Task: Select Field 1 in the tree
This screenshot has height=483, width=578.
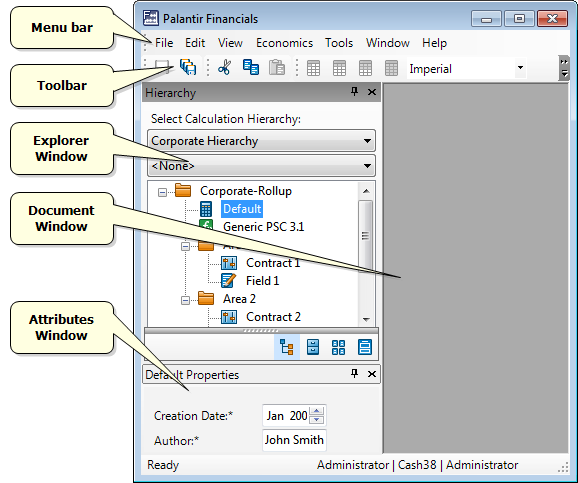Action: 262,281
